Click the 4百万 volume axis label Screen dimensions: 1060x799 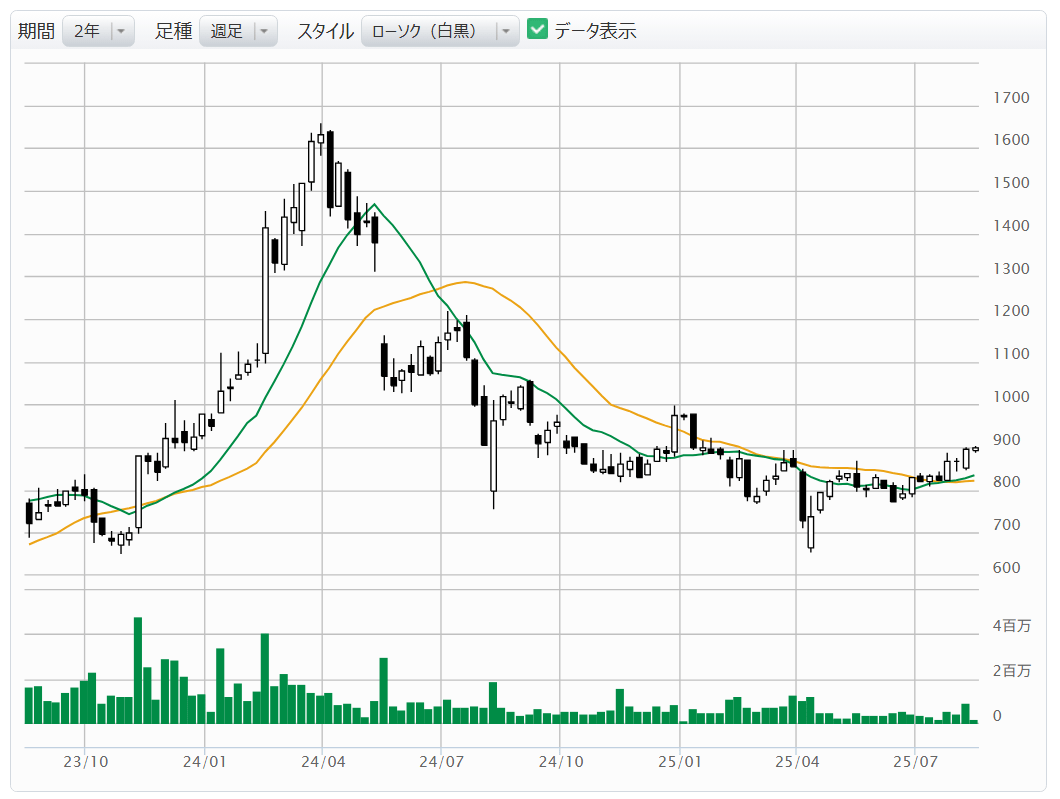(1011, 626)
